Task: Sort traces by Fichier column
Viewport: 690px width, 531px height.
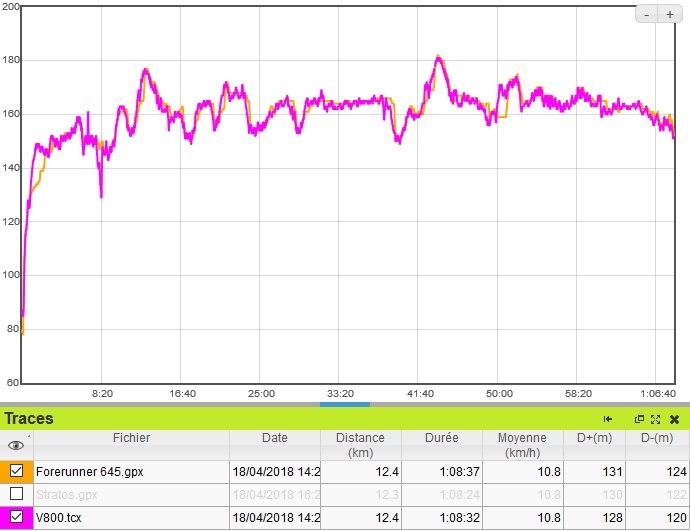Action: (x=131, y=438)
